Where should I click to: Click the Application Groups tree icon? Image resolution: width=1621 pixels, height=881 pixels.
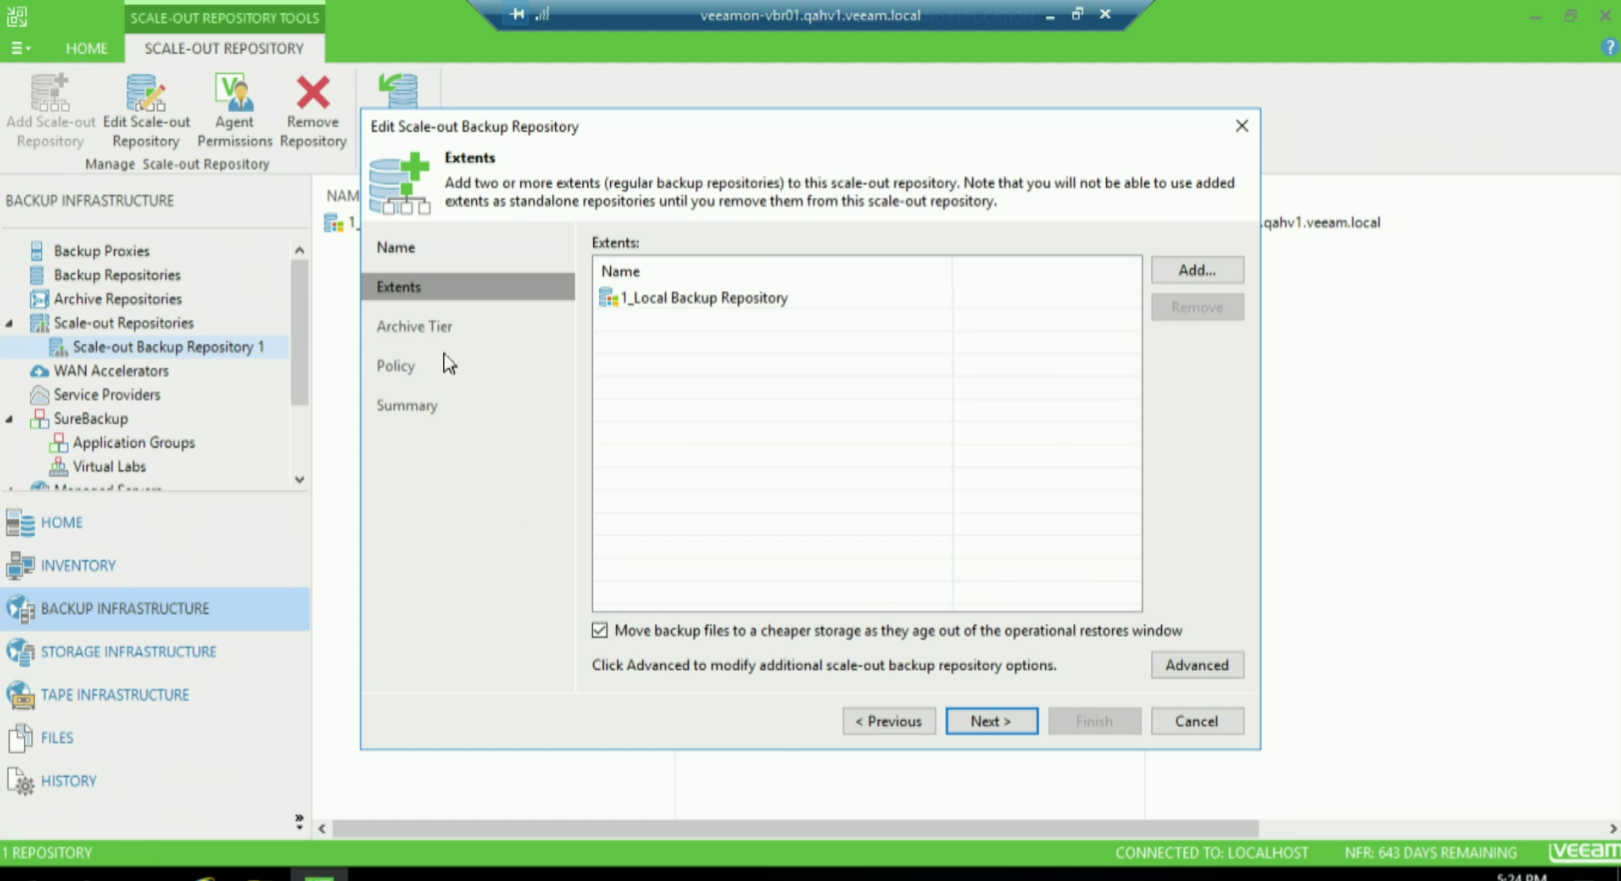pyautogui.click(x=58, y=443)
